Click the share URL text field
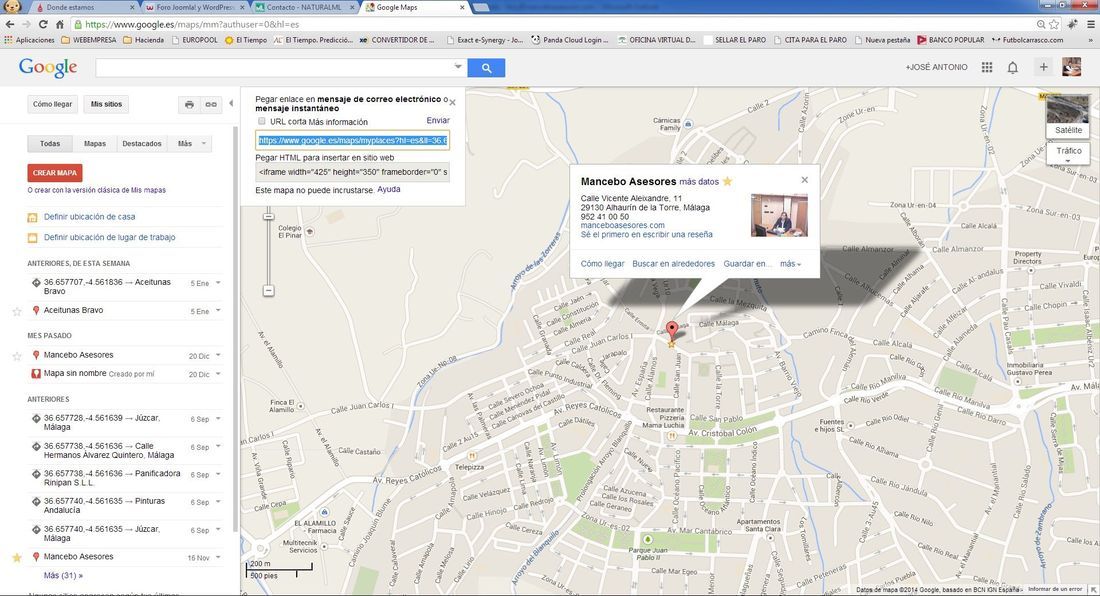The width and height of the screenshot is (1100, 596). (352, 140)
